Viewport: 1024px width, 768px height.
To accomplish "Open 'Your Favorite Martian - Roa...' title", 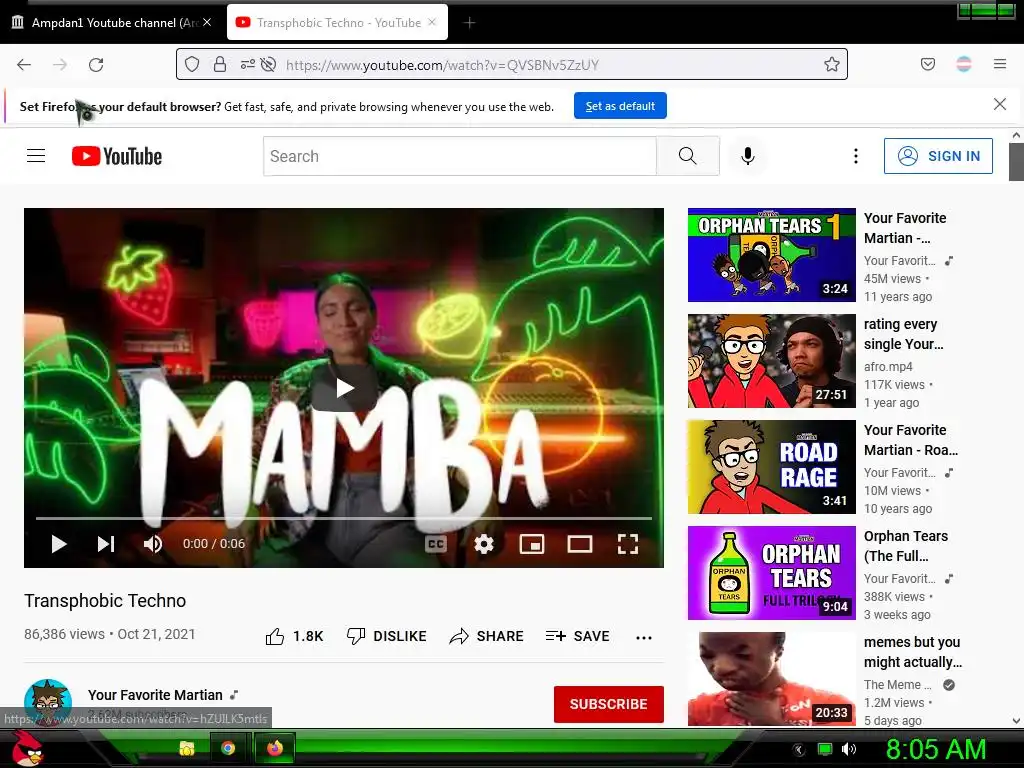I will [911, 440].
